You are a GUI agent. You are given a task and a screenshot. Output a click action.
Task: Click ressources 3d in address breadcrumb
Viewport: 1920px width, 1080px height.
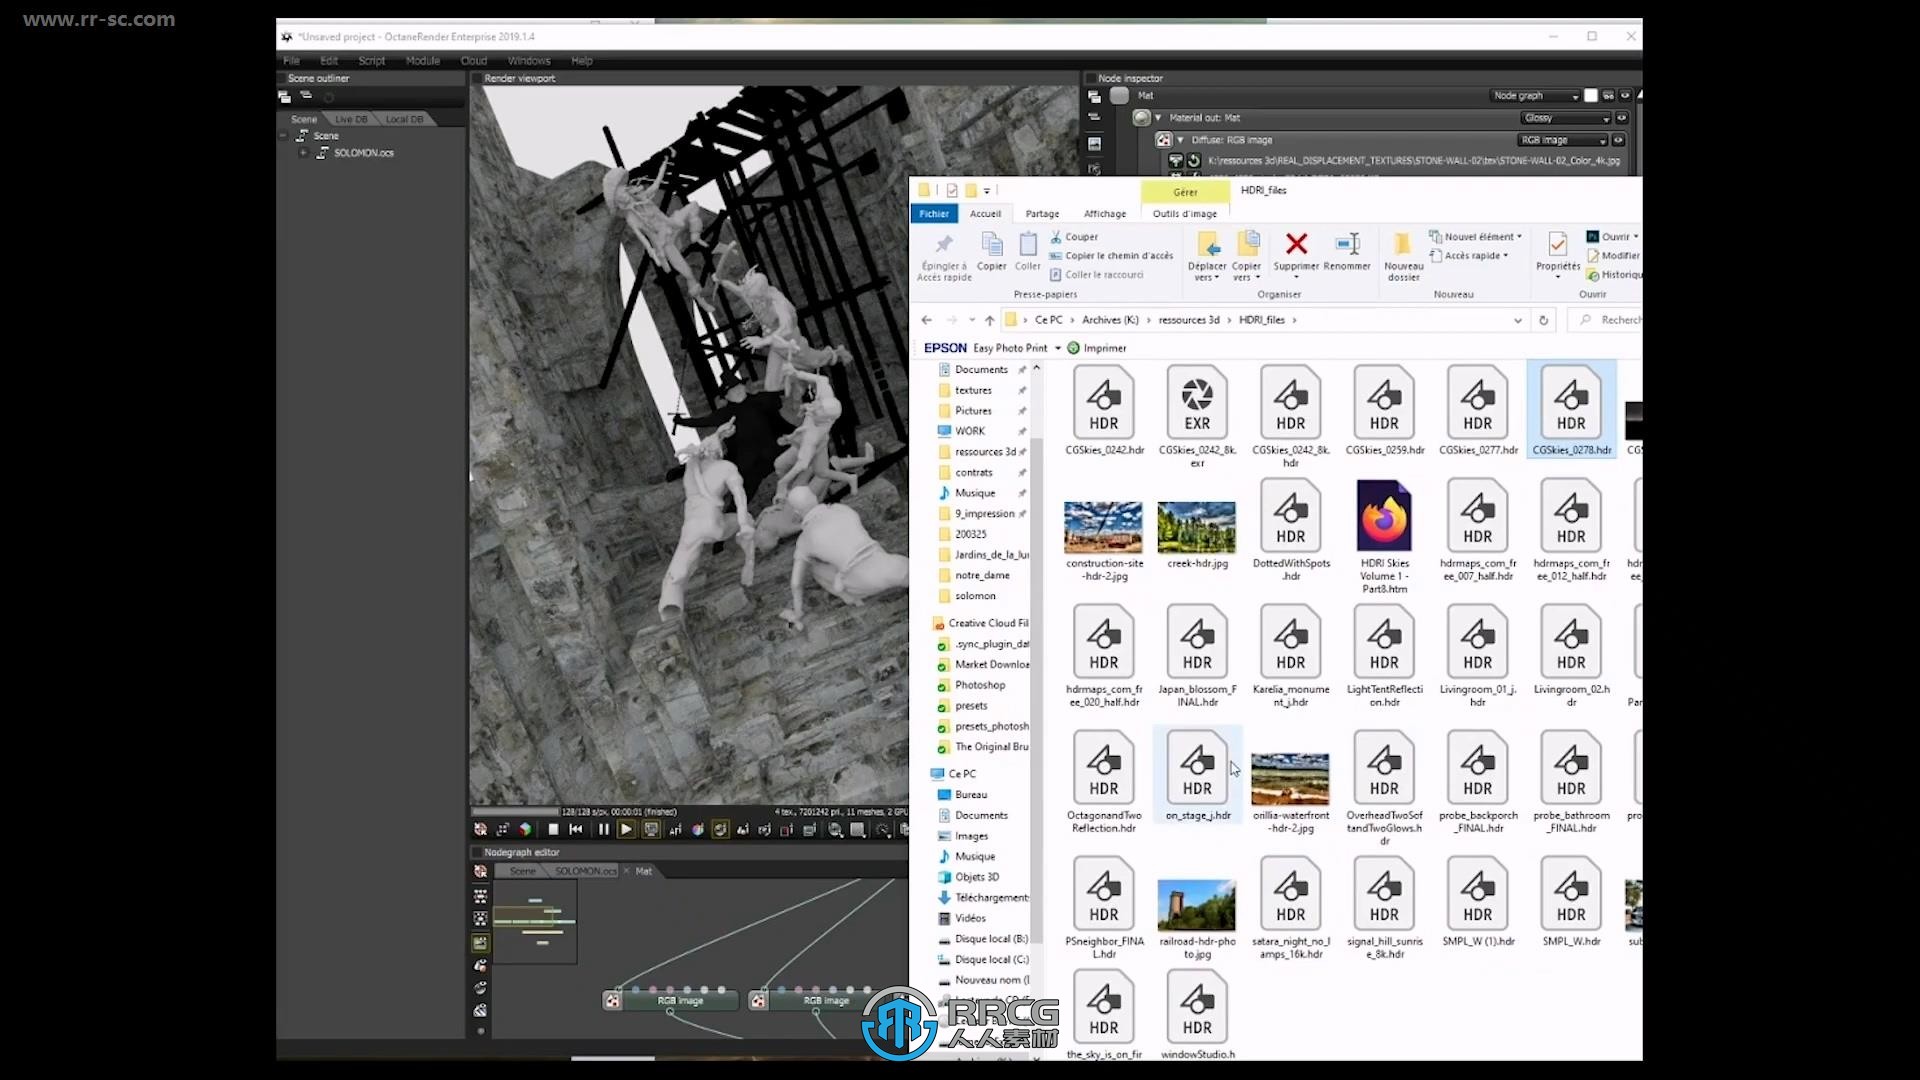1189,320
